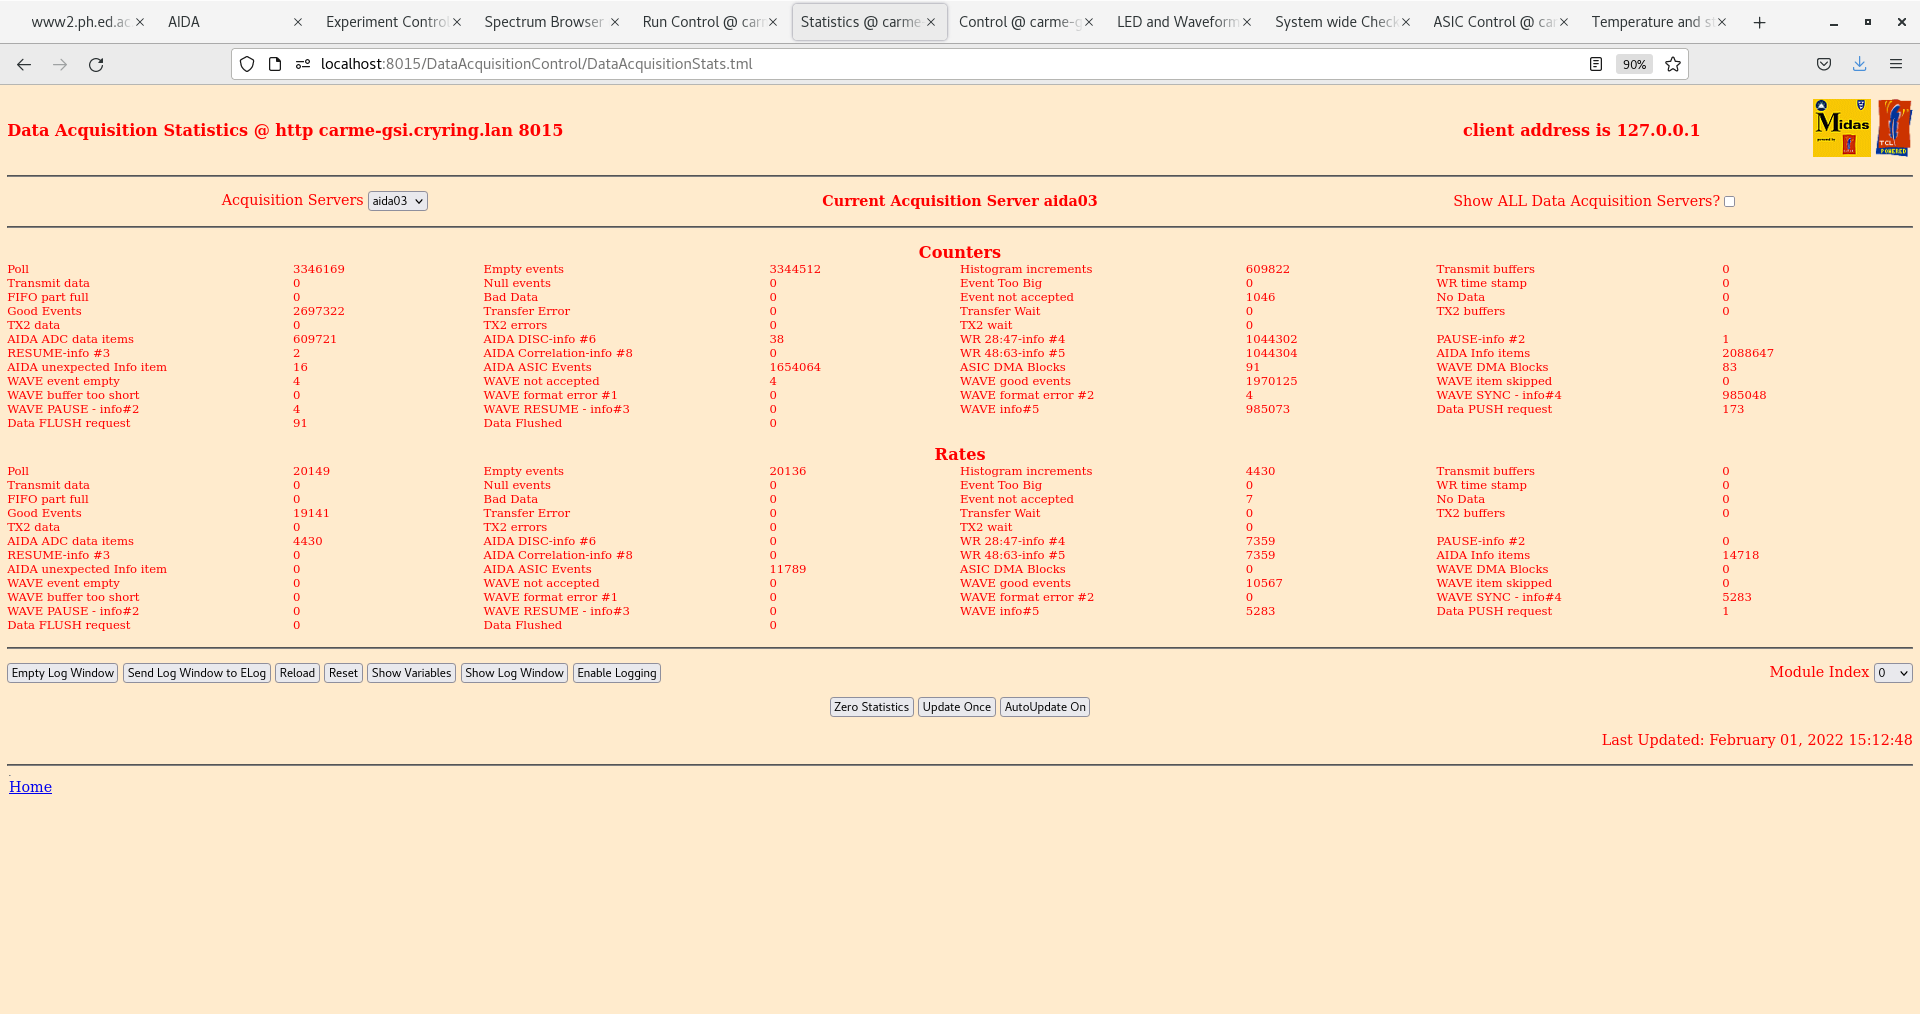
Task: Tick Show ALL Data Acquisition Servers checkbox
Action: [1730, 202]
